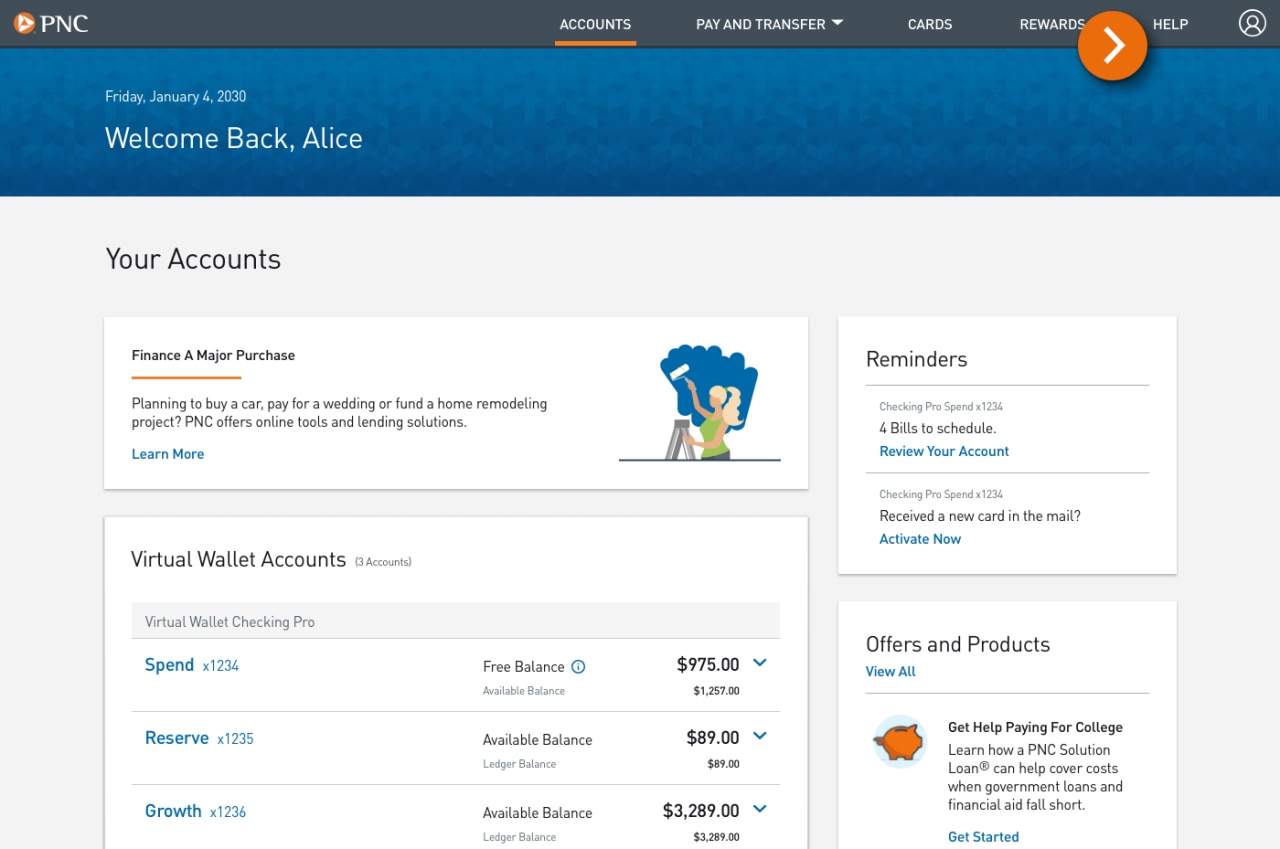Click Review Your Account reminder link
The image size is (1280, 849).
coord(943,451)
